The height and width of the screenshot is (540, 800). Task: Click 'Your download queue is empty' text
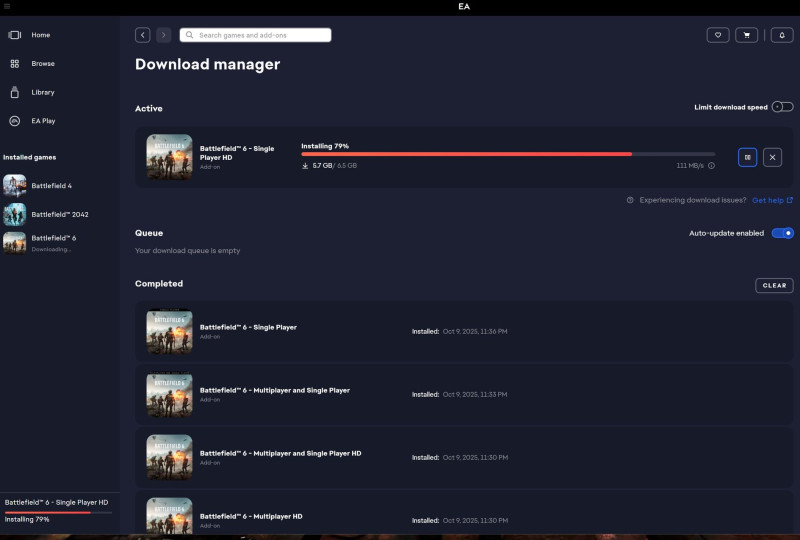[187, 251]
